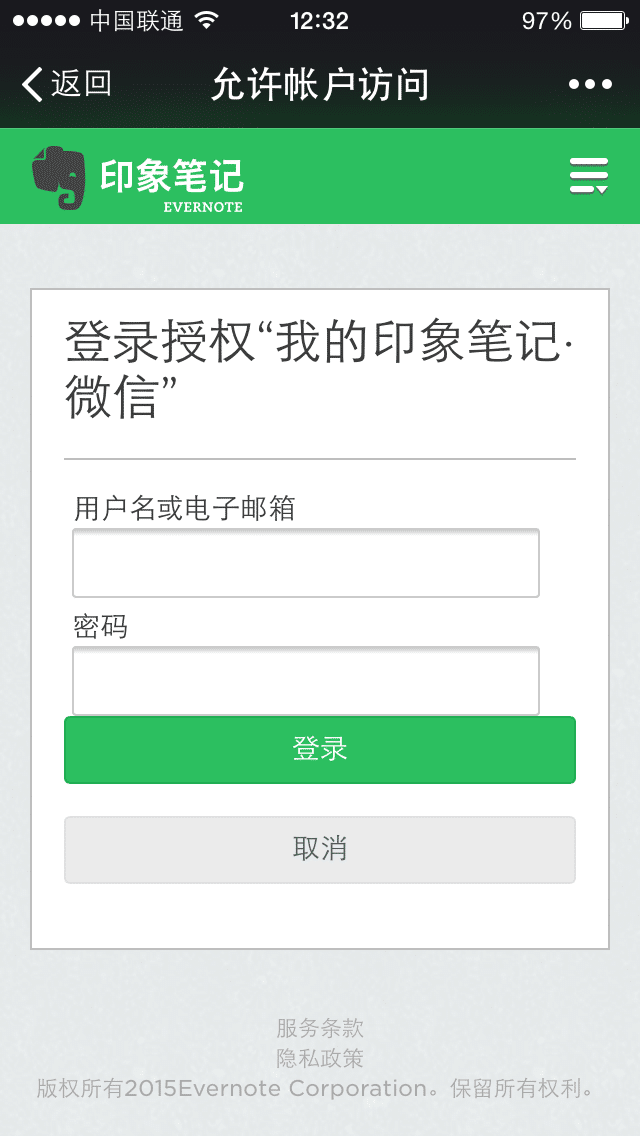Click the gray 取消 button
Image resolution: width=640 pixels, height=1136 pixels.
320,850
